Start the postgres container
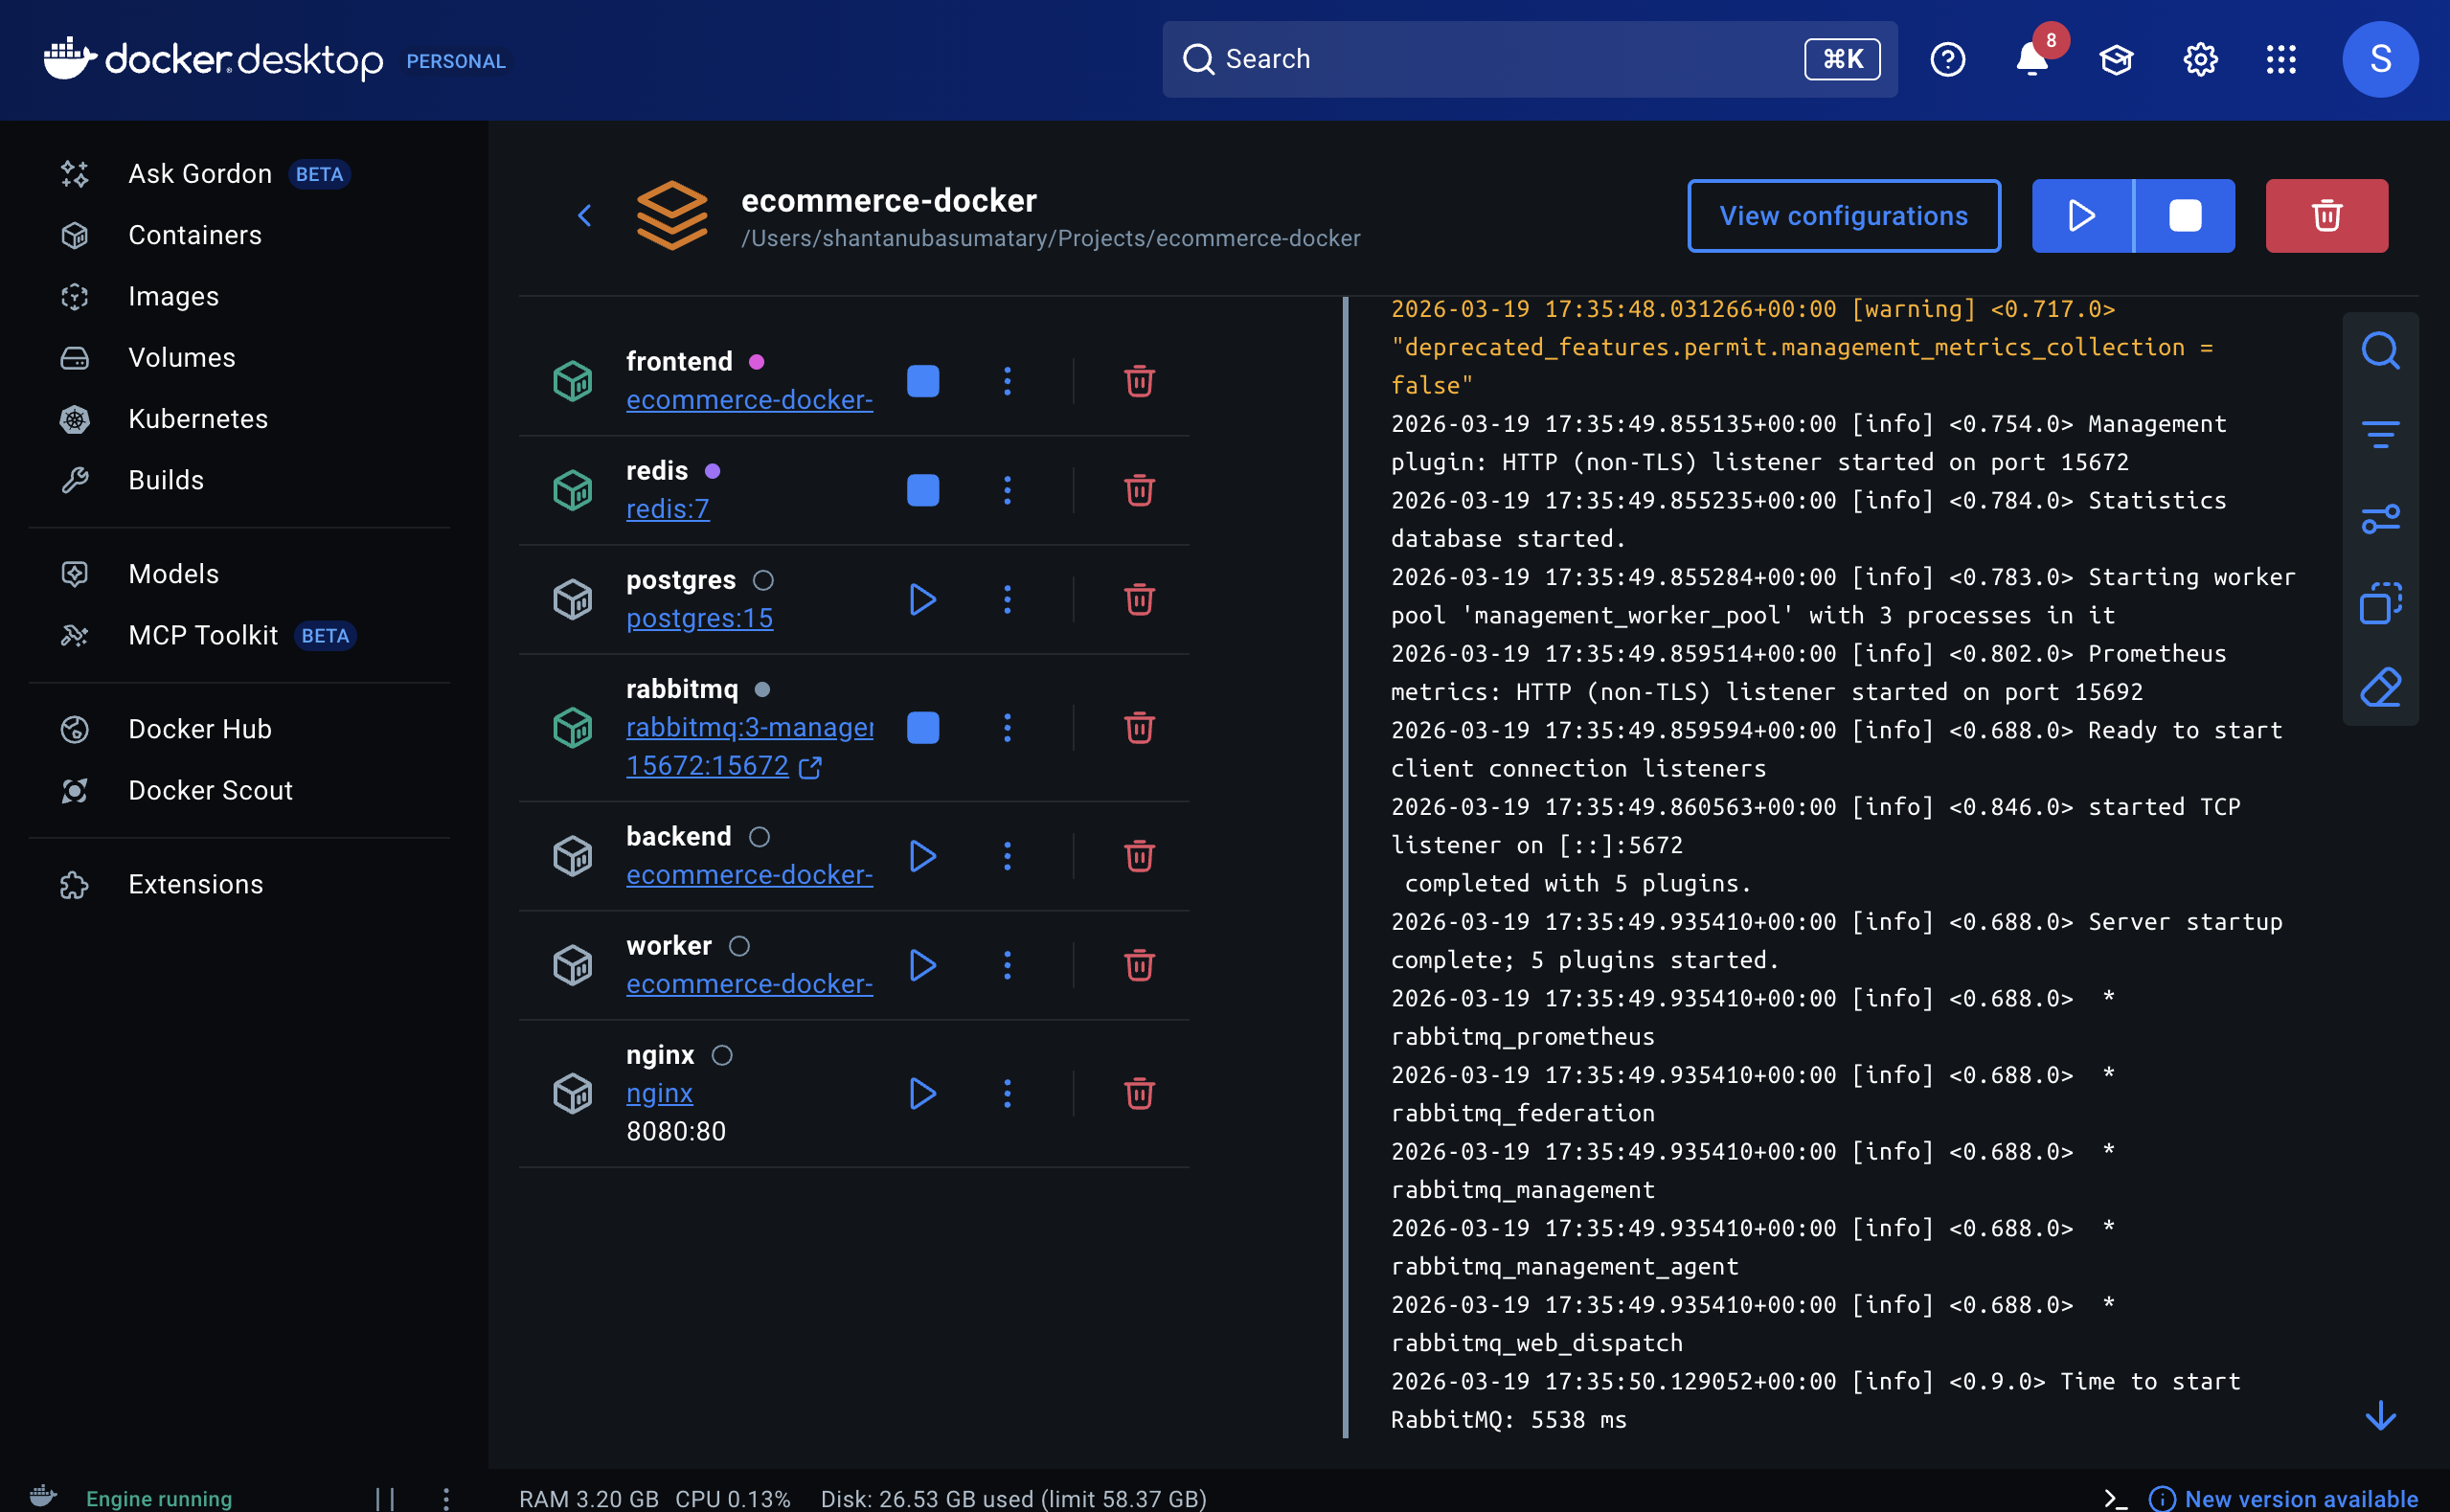Image resolution: width=2450 pixels, height=1512 pixels. 922,600
